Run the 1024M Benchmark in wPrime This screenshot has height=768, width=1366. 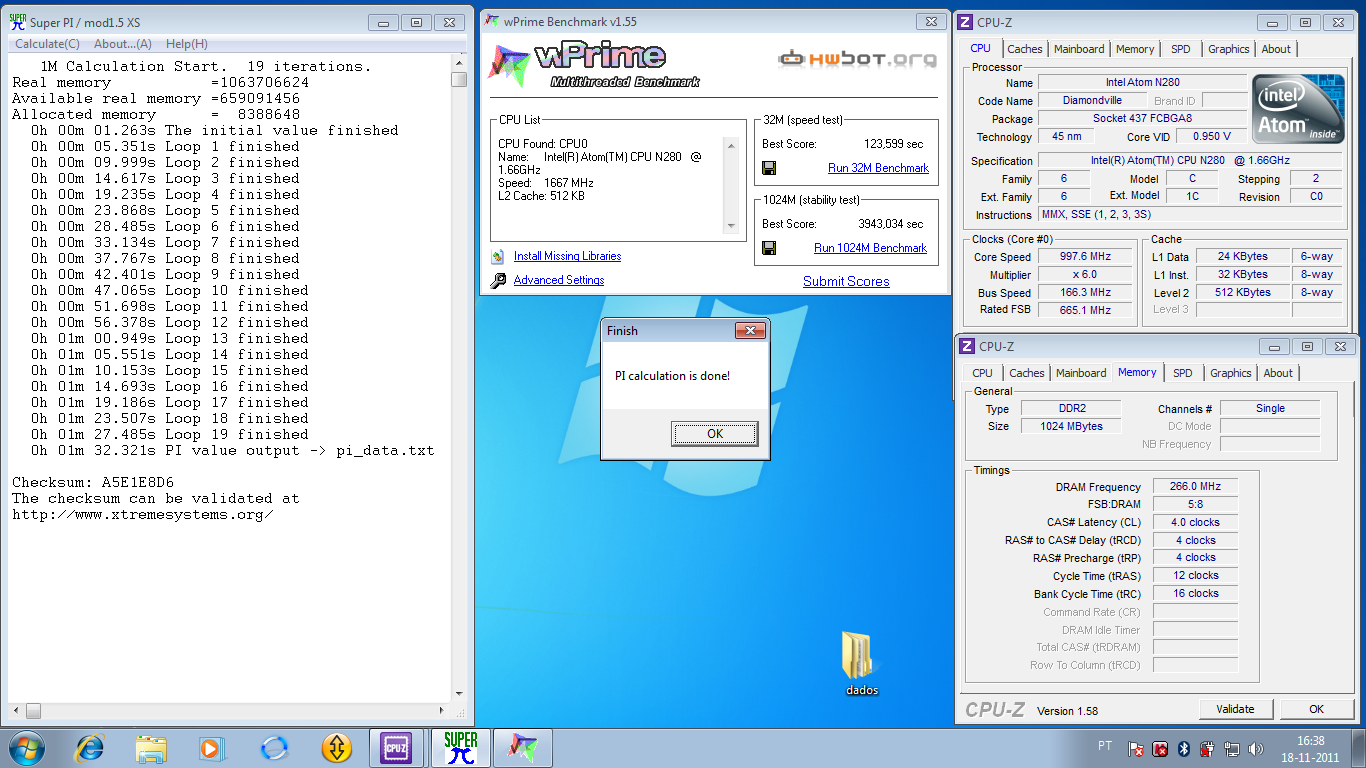[x=870, y=248]
